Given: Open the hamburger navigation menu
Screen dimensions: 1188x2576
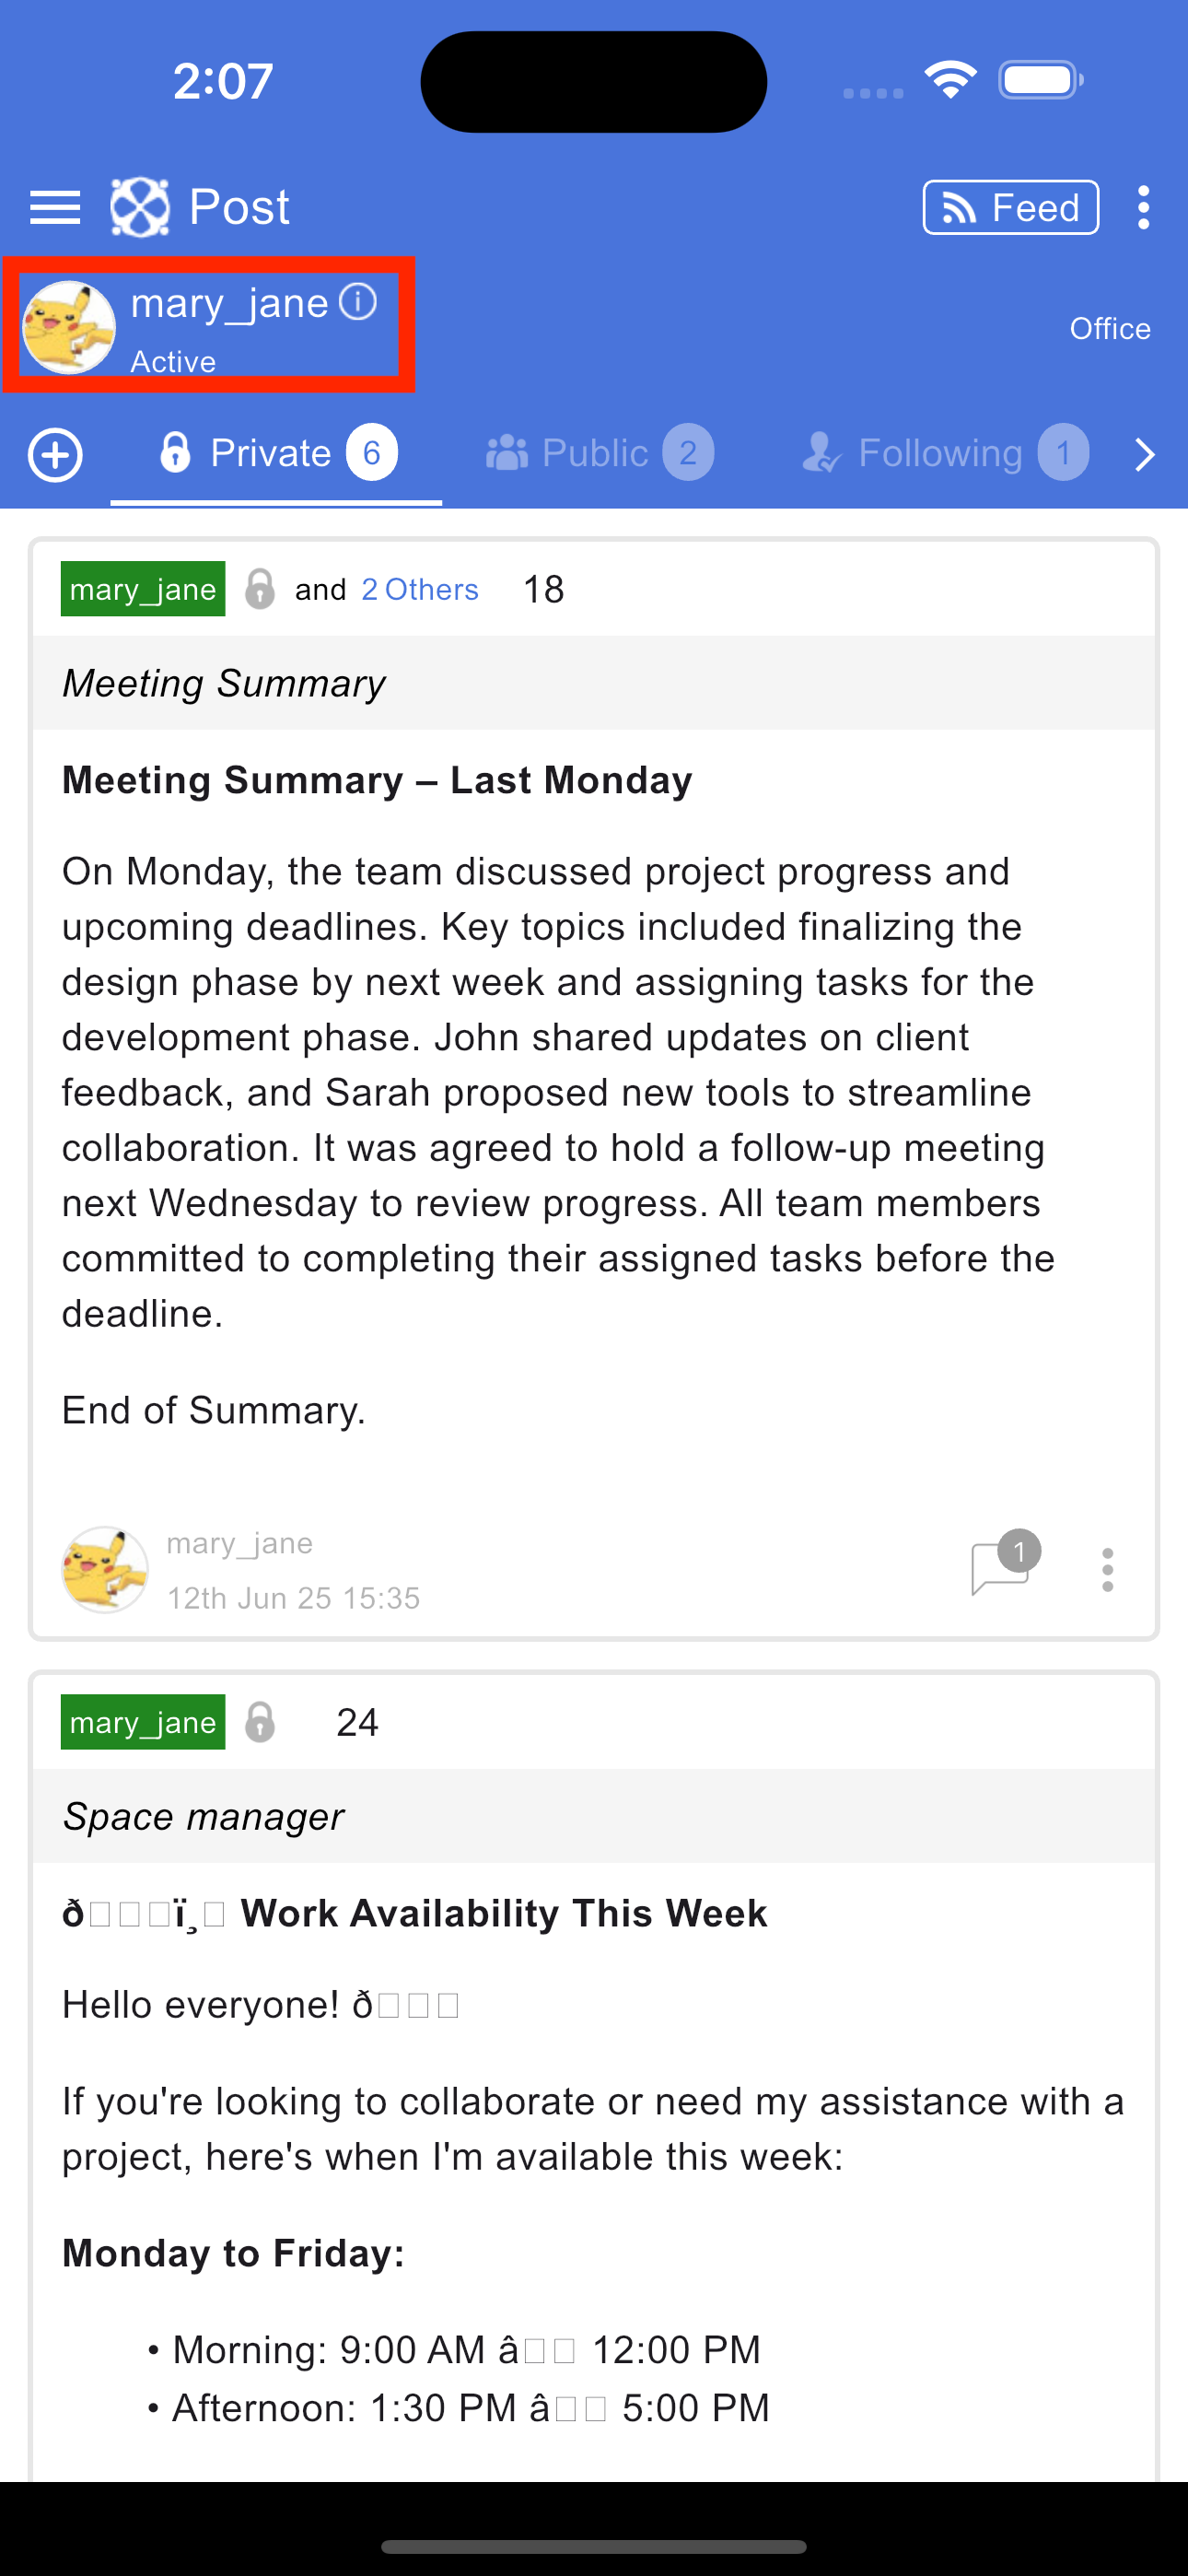Looking at the screenshot, I should click(55, 207).
